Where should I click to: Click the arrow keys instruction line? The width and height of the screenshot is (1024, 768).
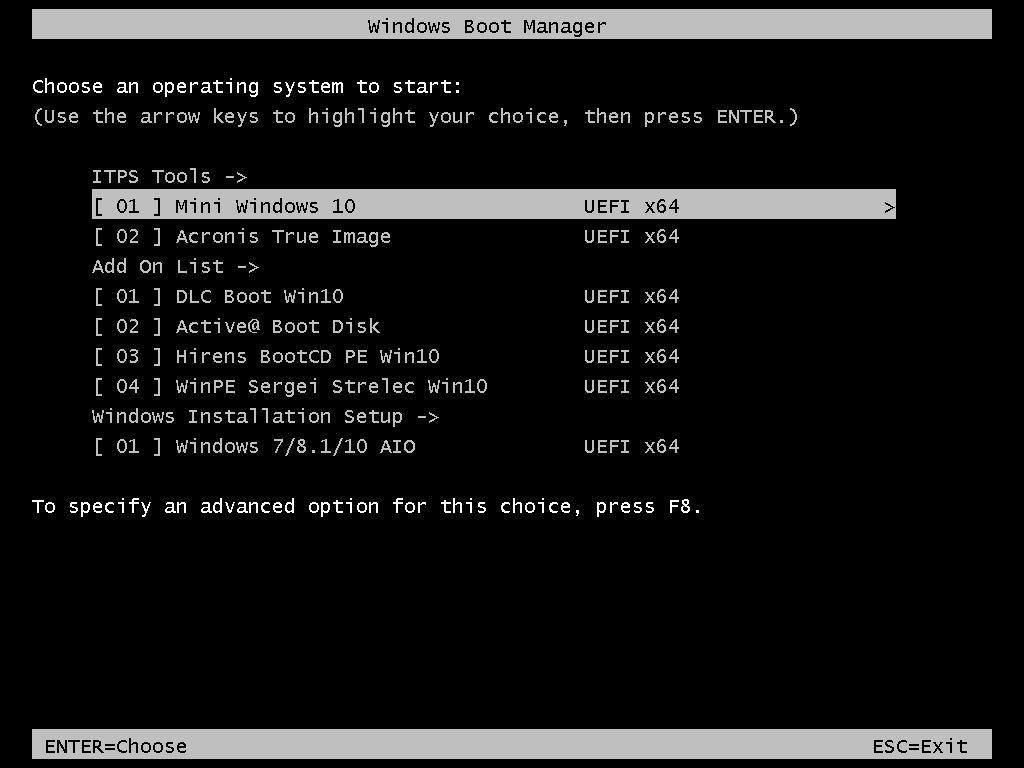click(x=415, y=116)
